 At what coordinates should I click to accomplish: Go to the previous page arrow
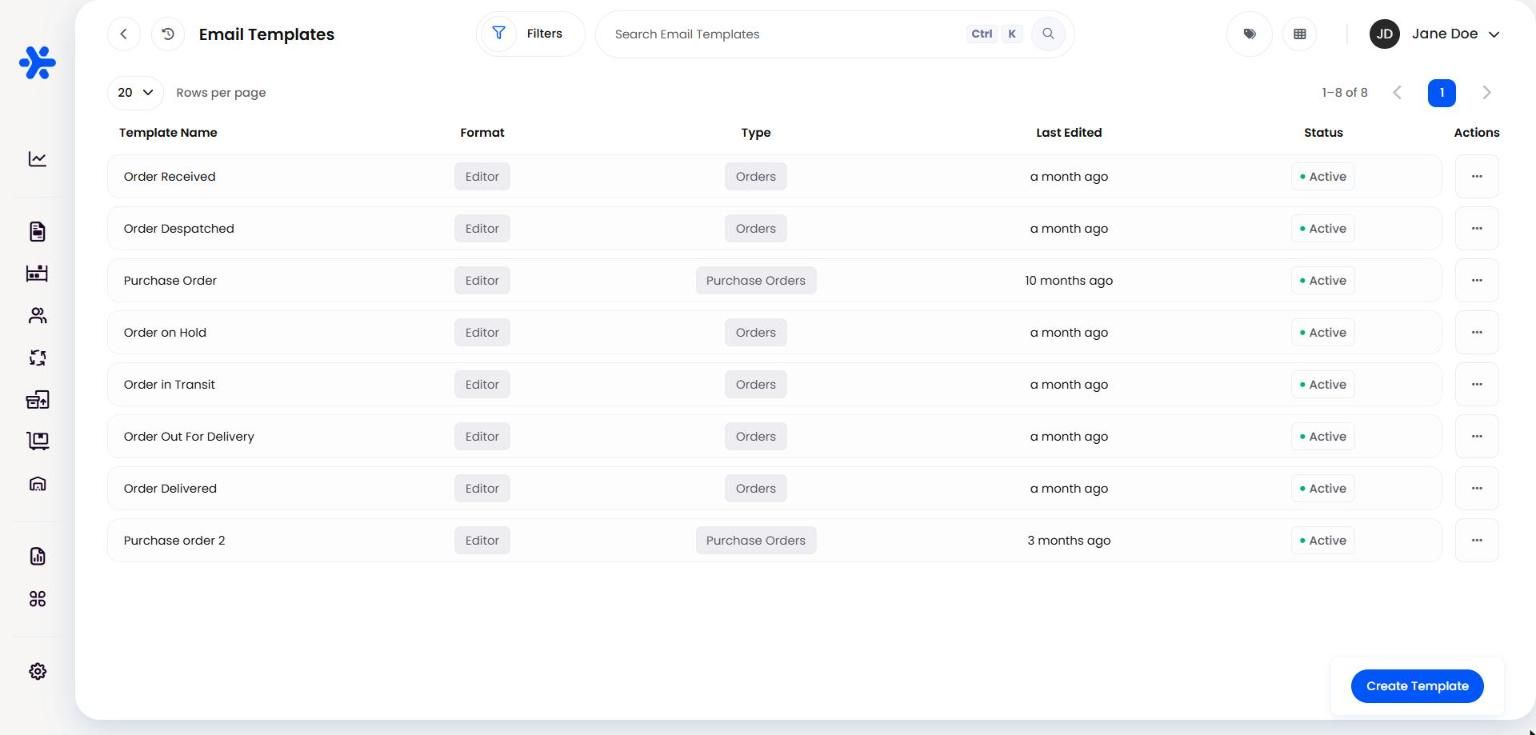pyautogui.click(x=1397, y=93)
